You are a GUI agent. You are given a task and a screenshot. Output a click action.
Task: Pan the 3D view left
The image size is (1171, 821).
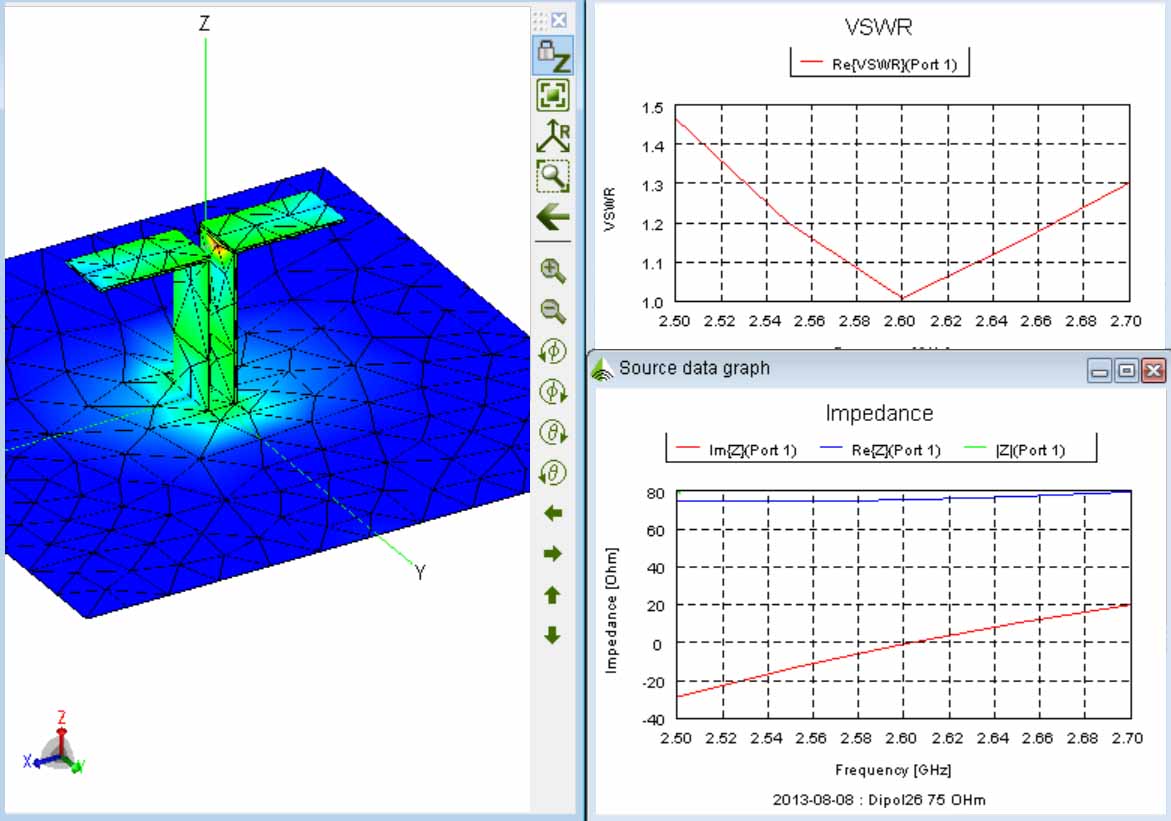553,513
